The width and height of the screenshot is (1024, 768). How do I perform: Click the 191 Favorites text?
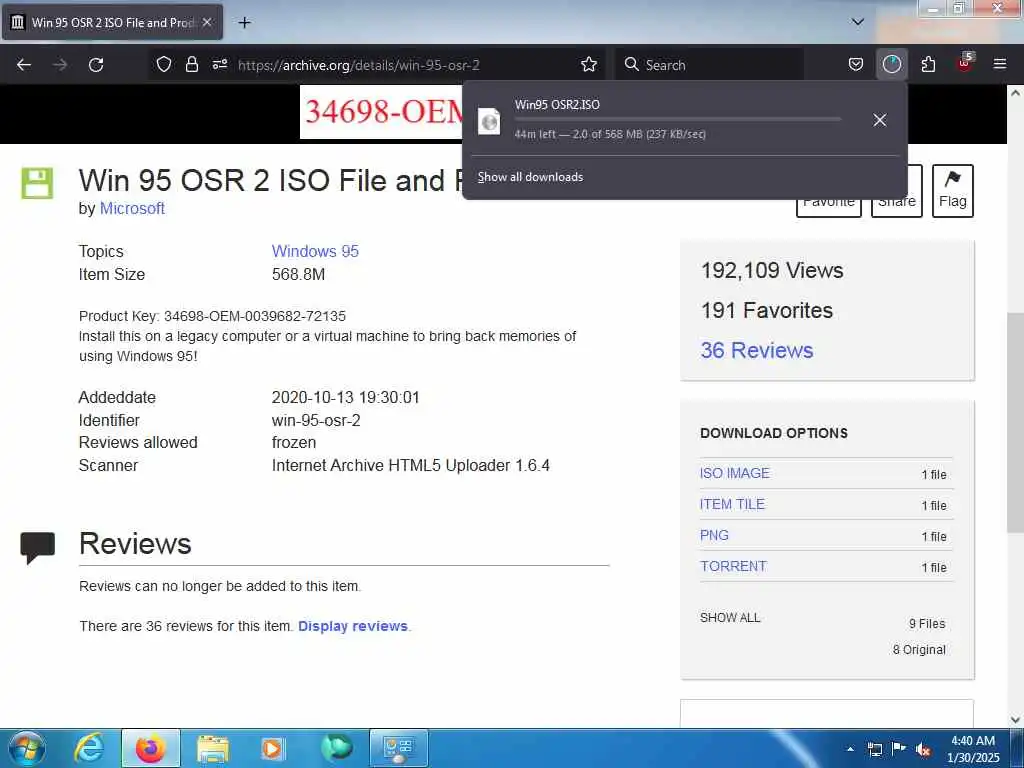click(767, 310)
